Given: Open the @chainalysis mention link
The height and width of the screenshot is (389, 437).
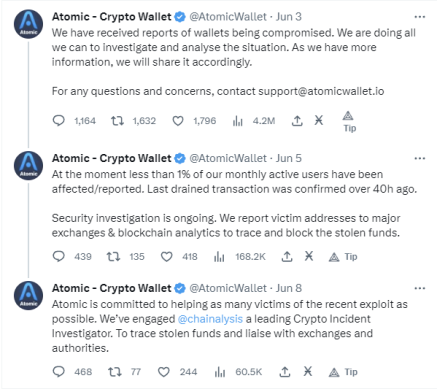Looking at the screenshot, I should click(210, 319).
